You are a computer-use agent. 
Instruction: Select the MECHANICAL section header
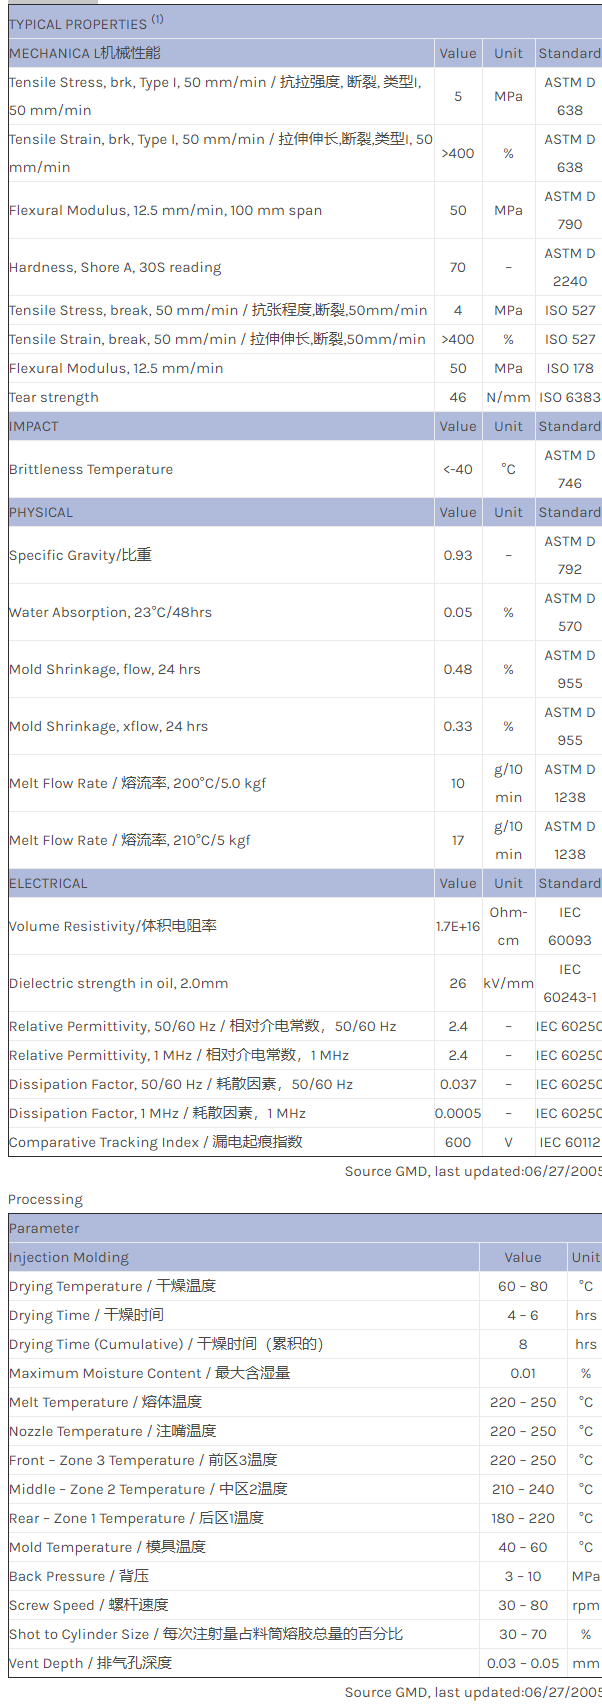[85, 53]
